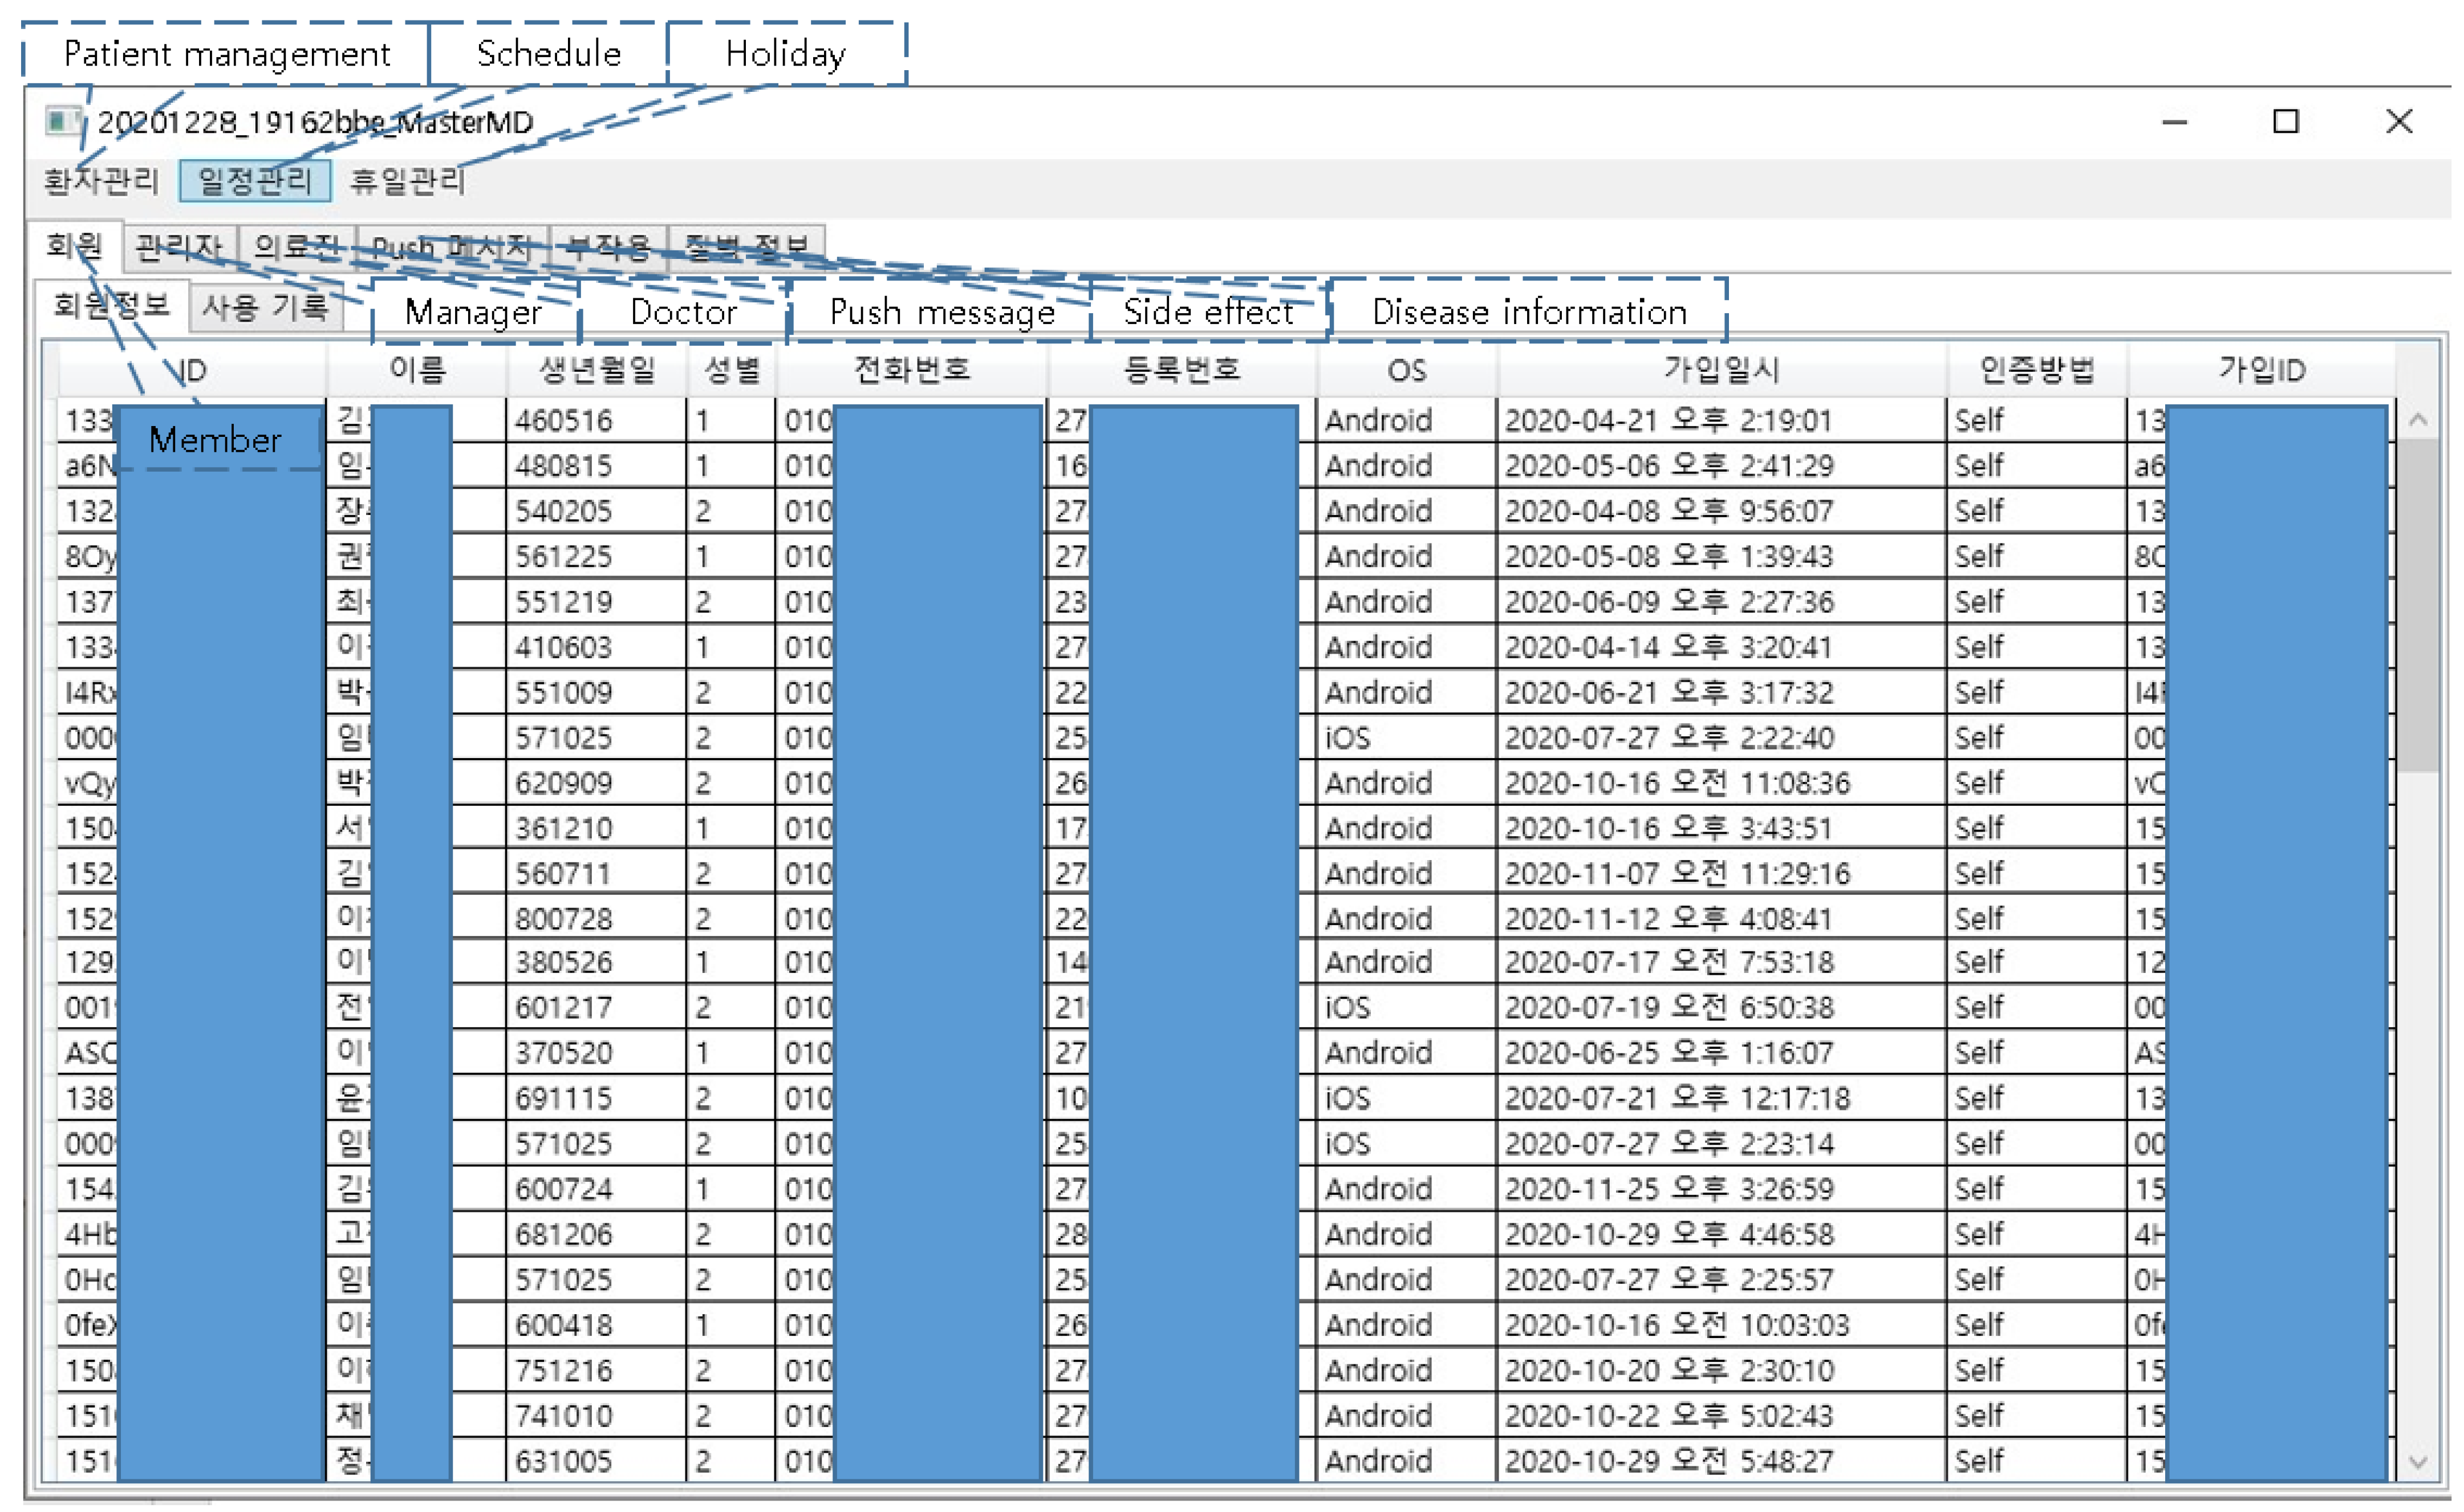Sort by 가입일시 column header

pyautogui.click(x=1721, y=371)
